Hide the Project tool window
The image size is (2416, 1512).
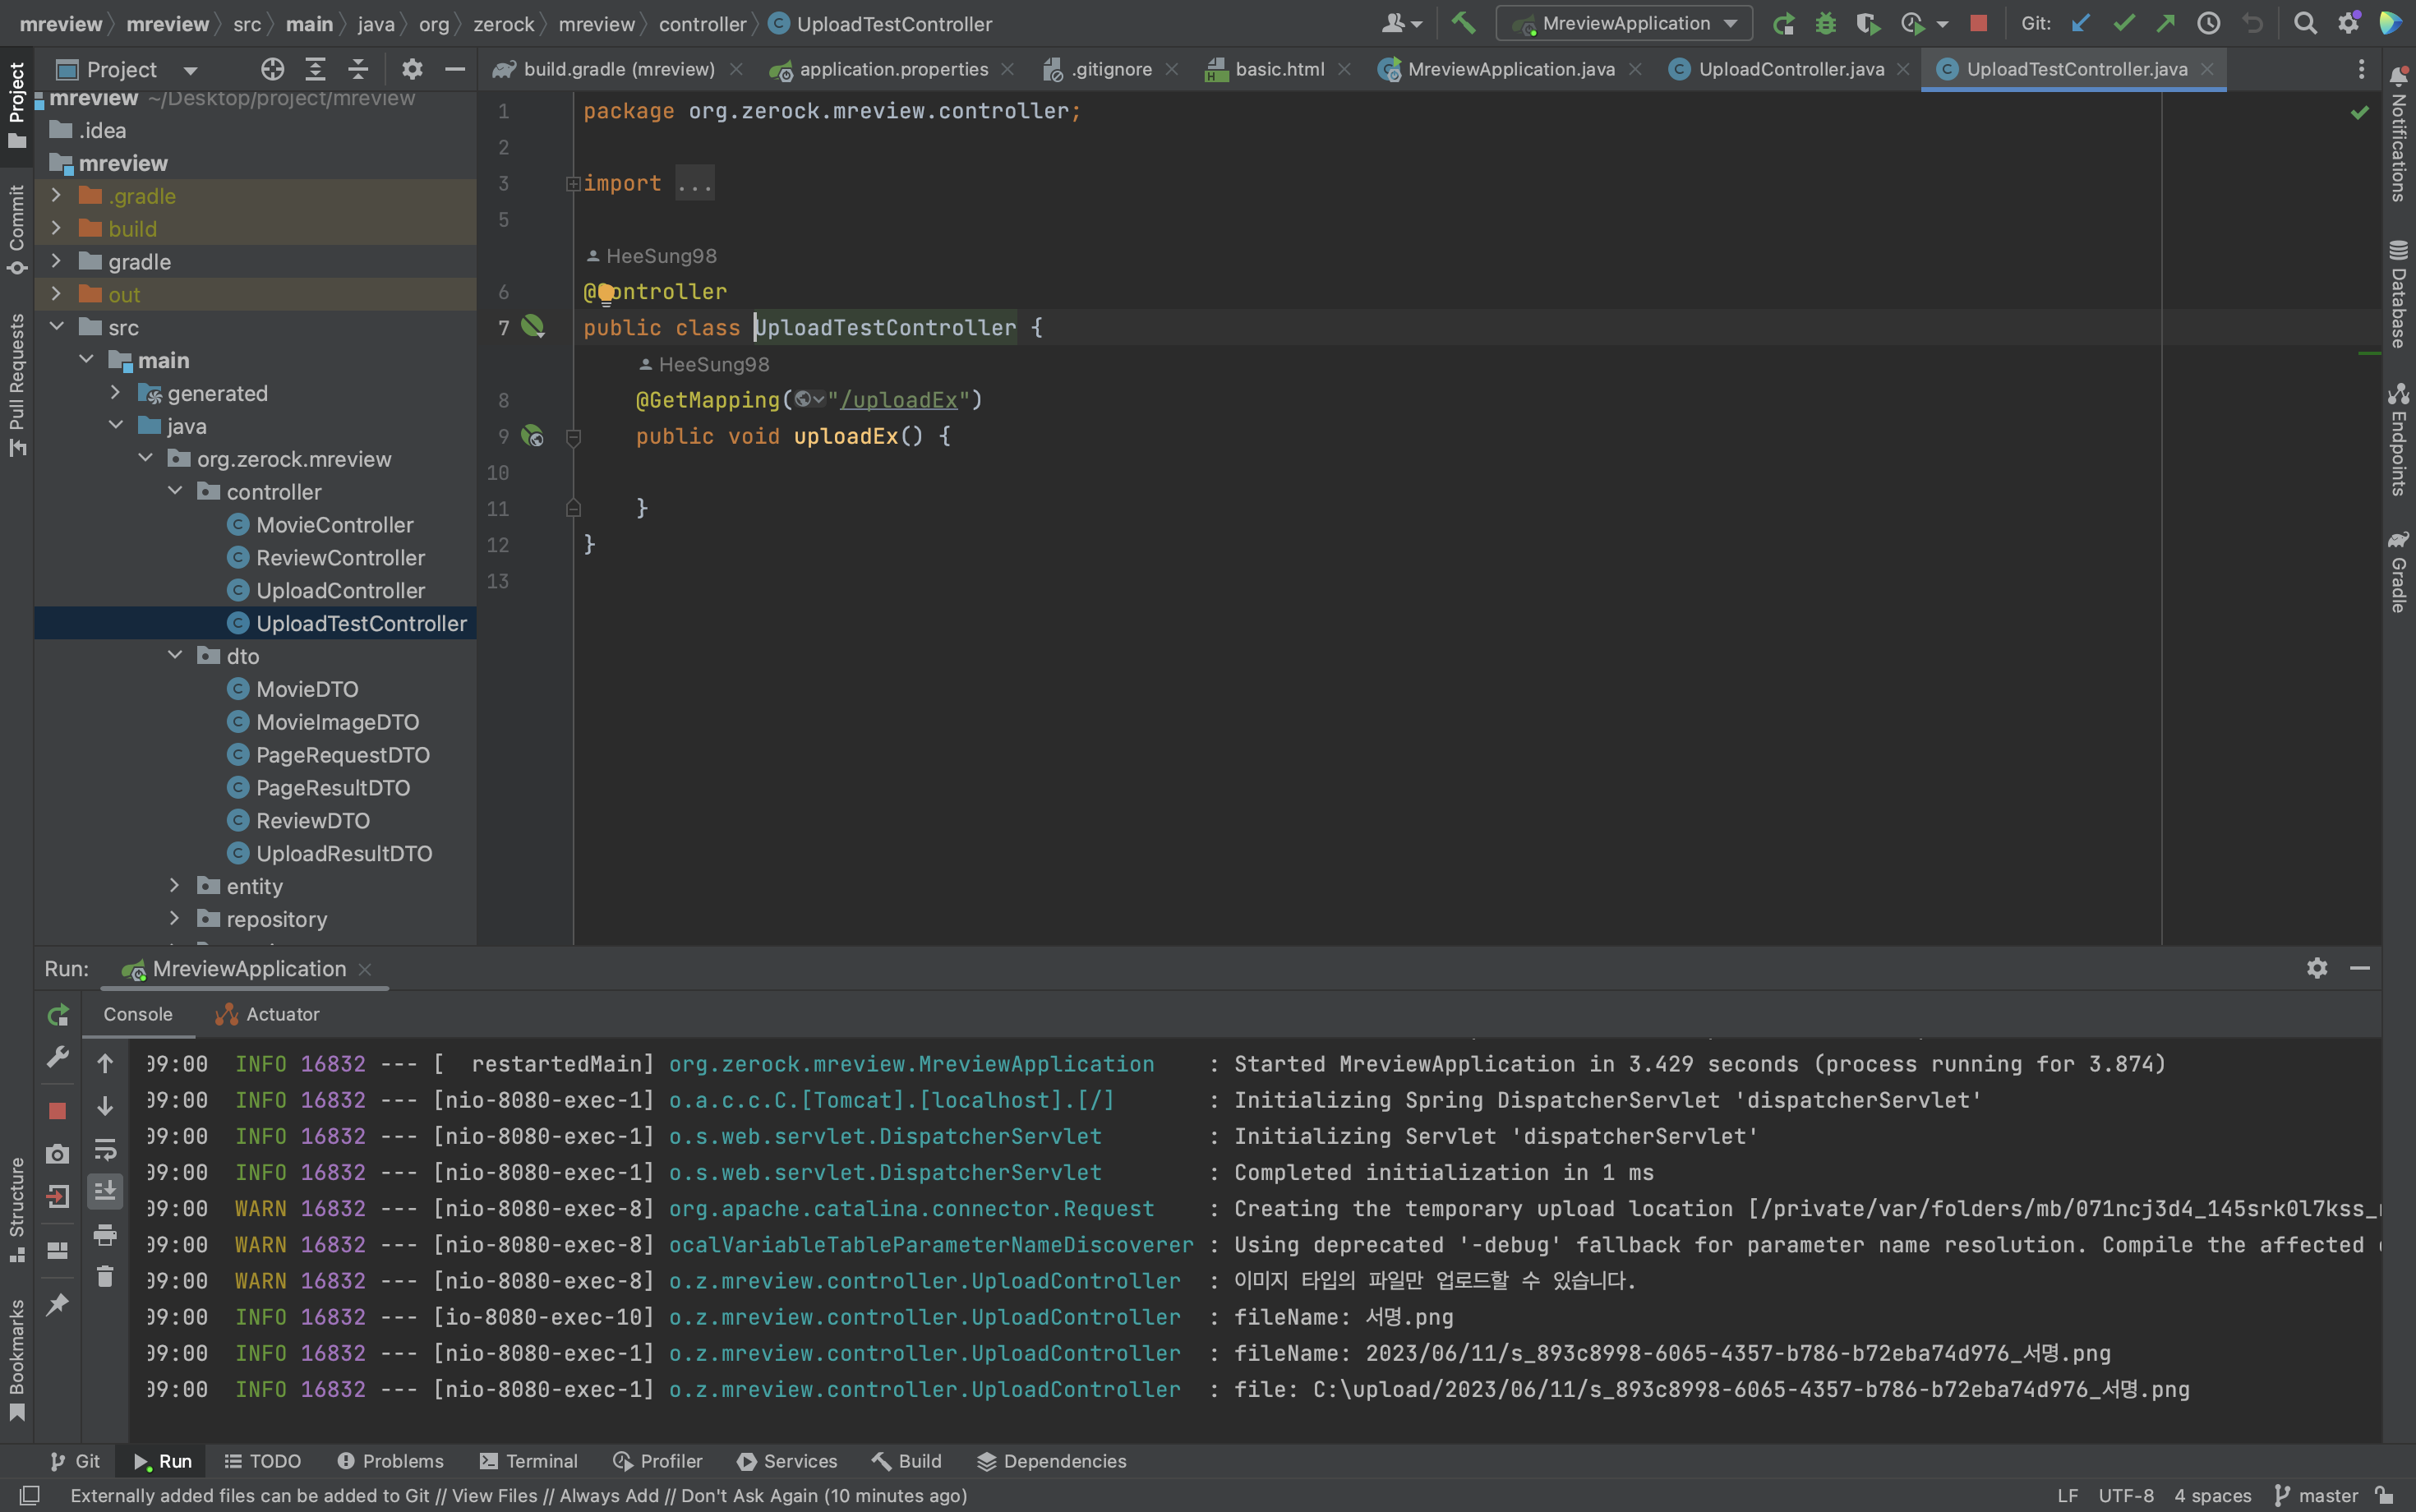(x=455, y=69)
